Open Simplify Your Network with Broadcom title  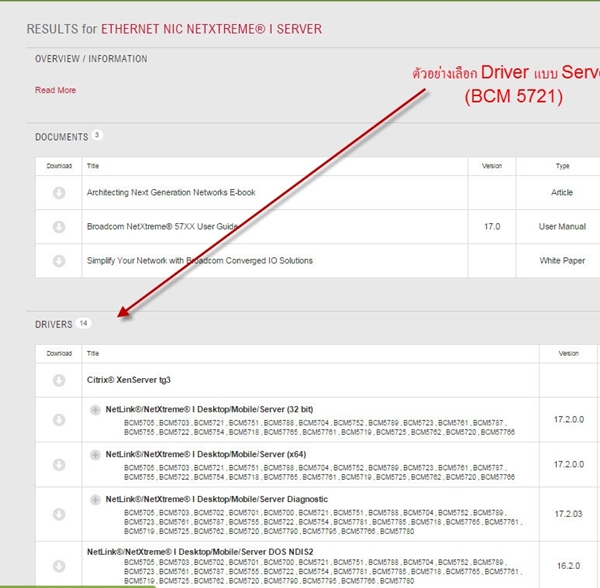coord(200,261)
